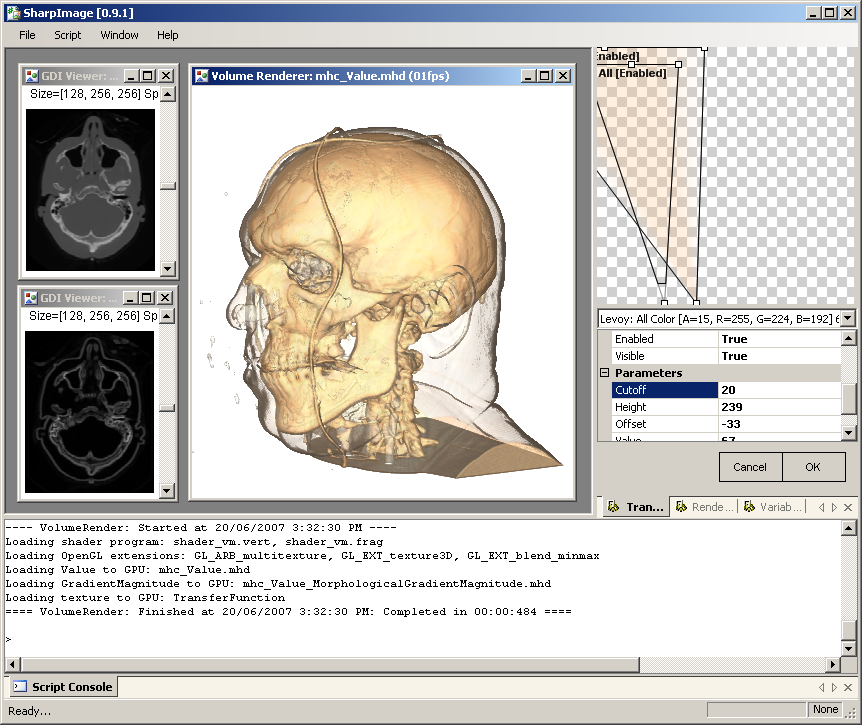Maximize the Volume Renderer child window
This screenshot has width=862, height=725.
point(545,76)
